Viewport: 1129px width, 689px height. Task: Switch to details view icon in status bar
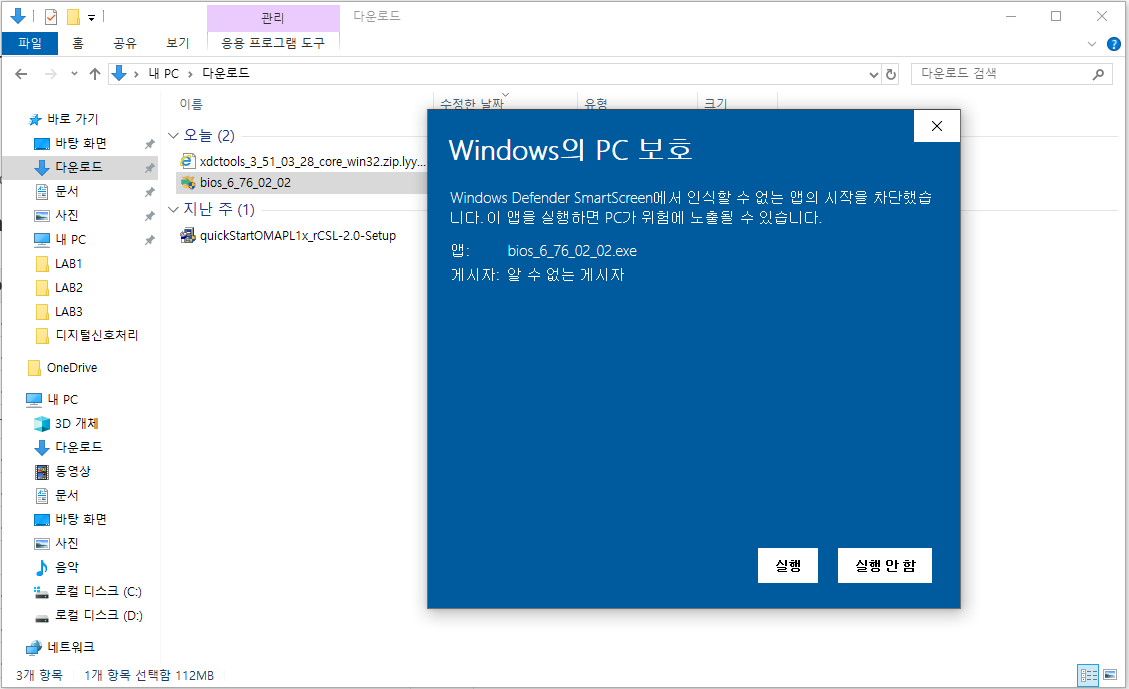click(x=1088, y=675)
